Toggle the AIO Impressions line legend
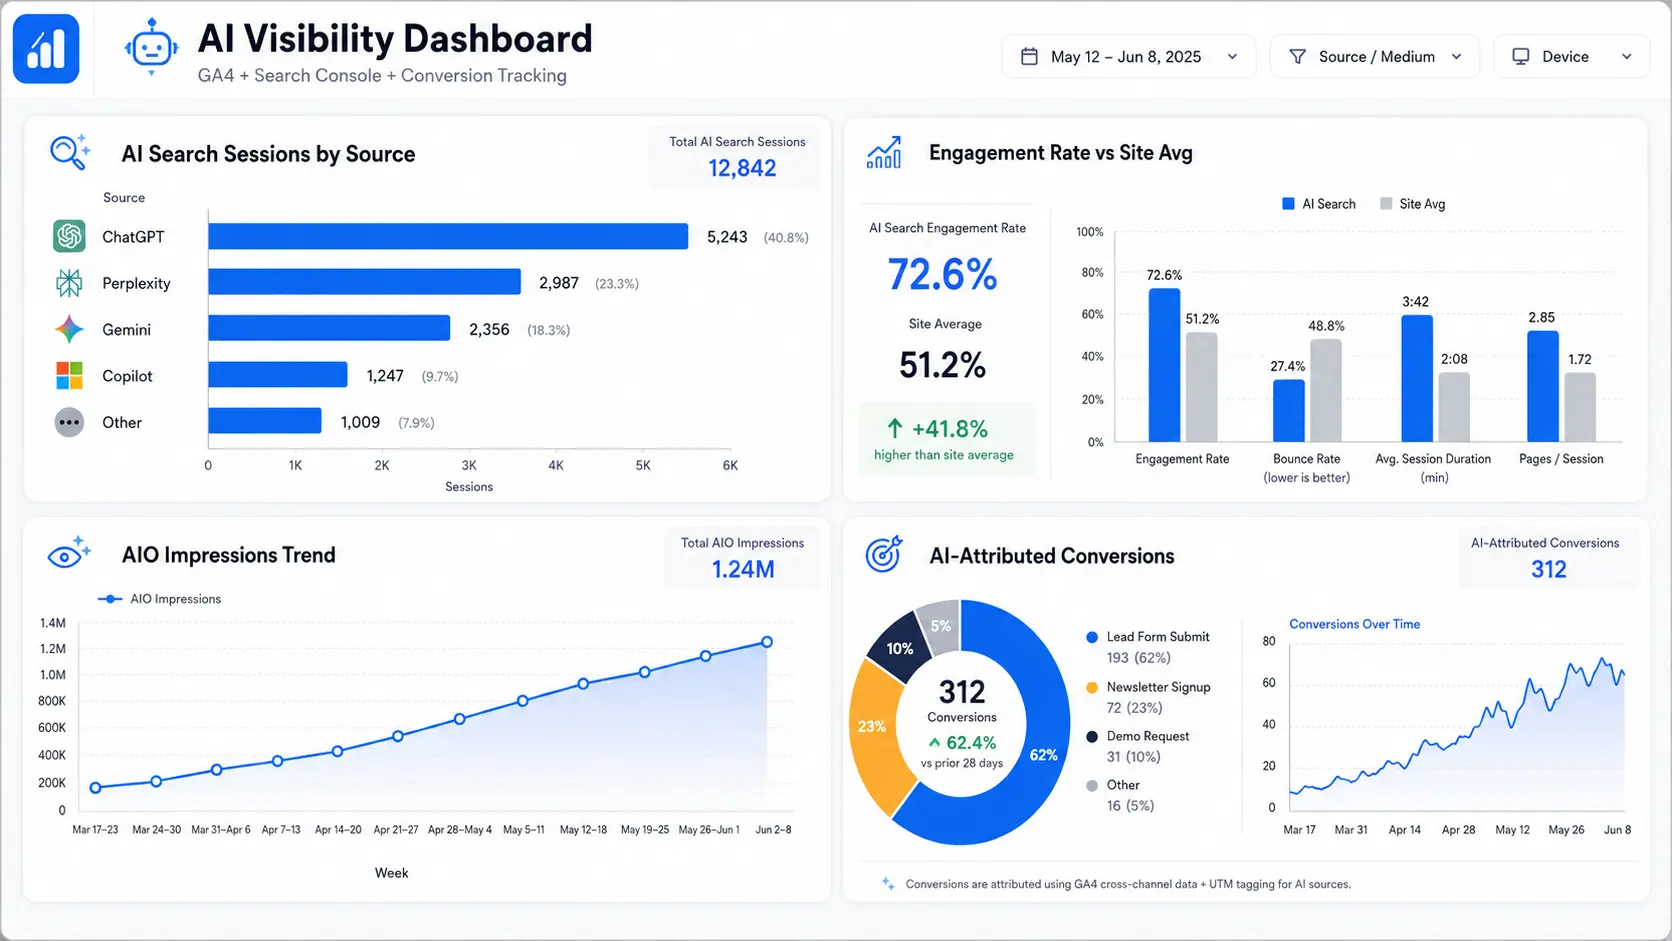The width and height of the screenshot is (1672, 941). coord(110,599)
